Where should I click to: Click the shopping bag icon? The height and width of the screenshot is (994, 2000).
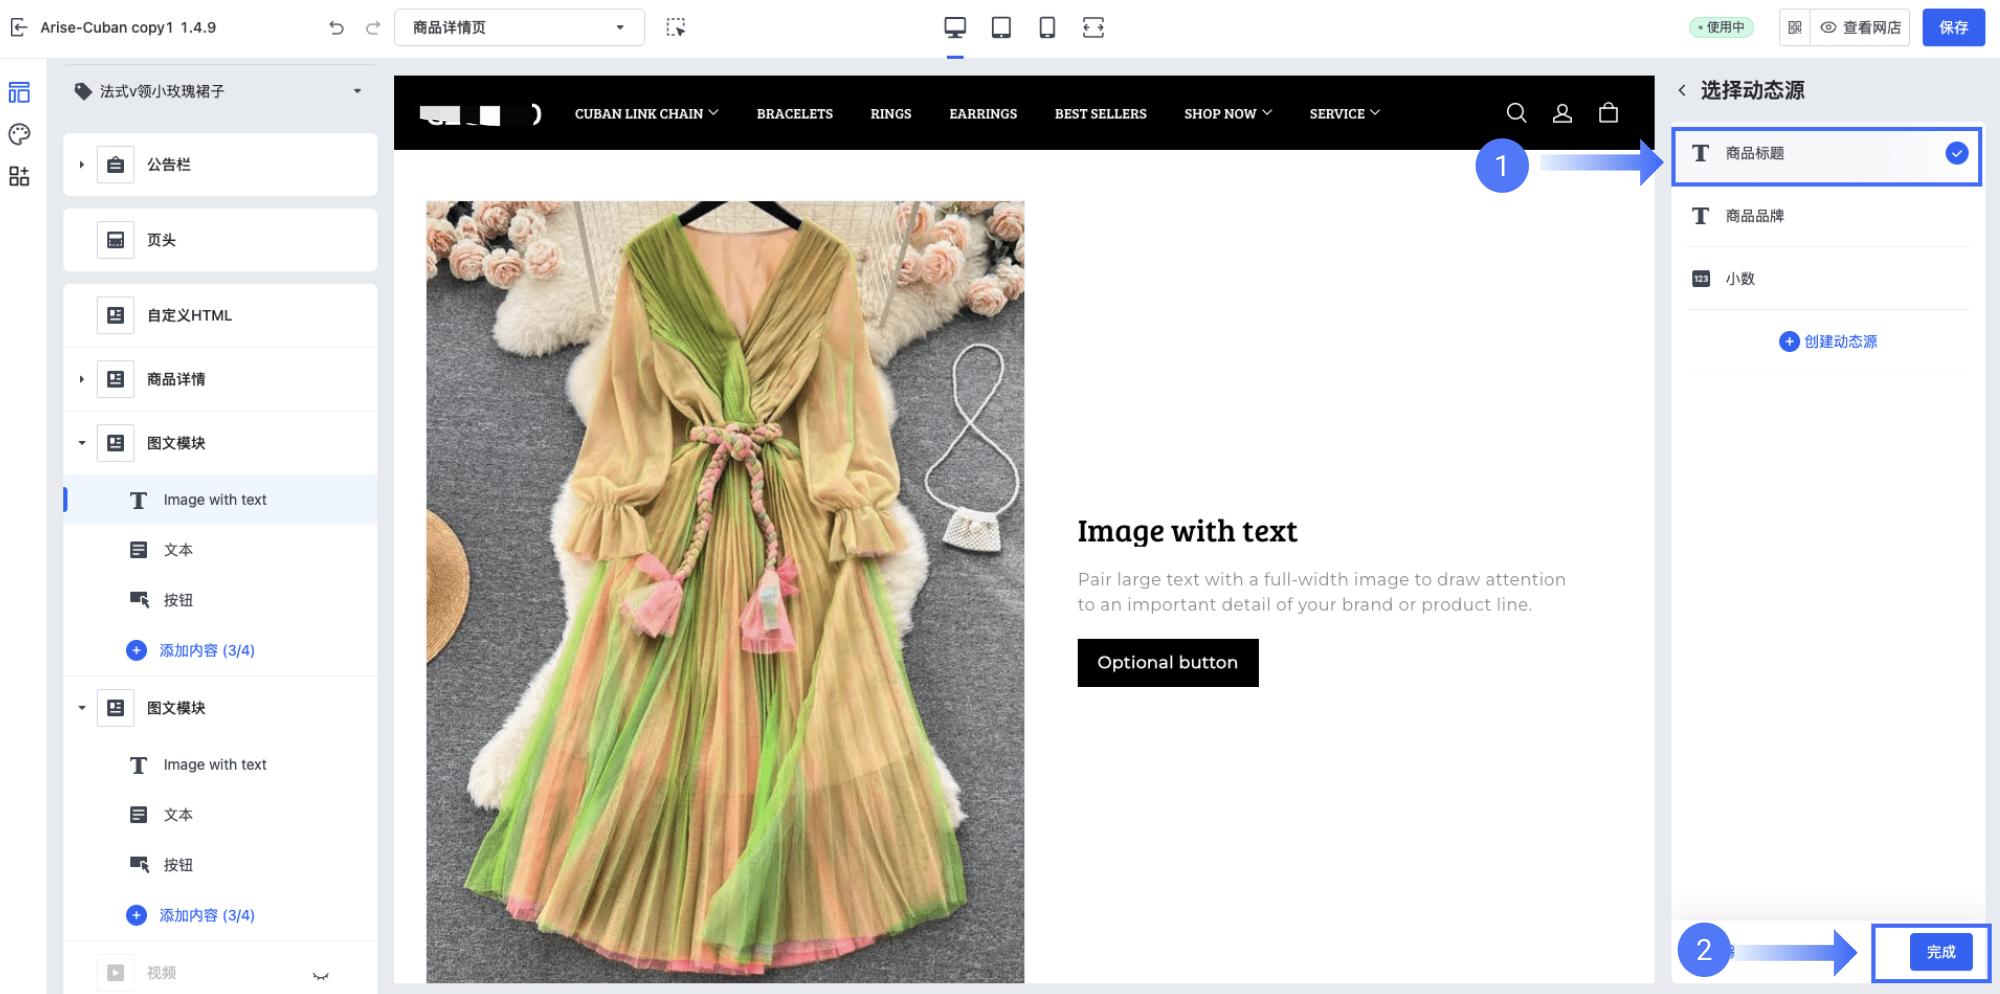pyautogui.click(x=1608, y=113)
